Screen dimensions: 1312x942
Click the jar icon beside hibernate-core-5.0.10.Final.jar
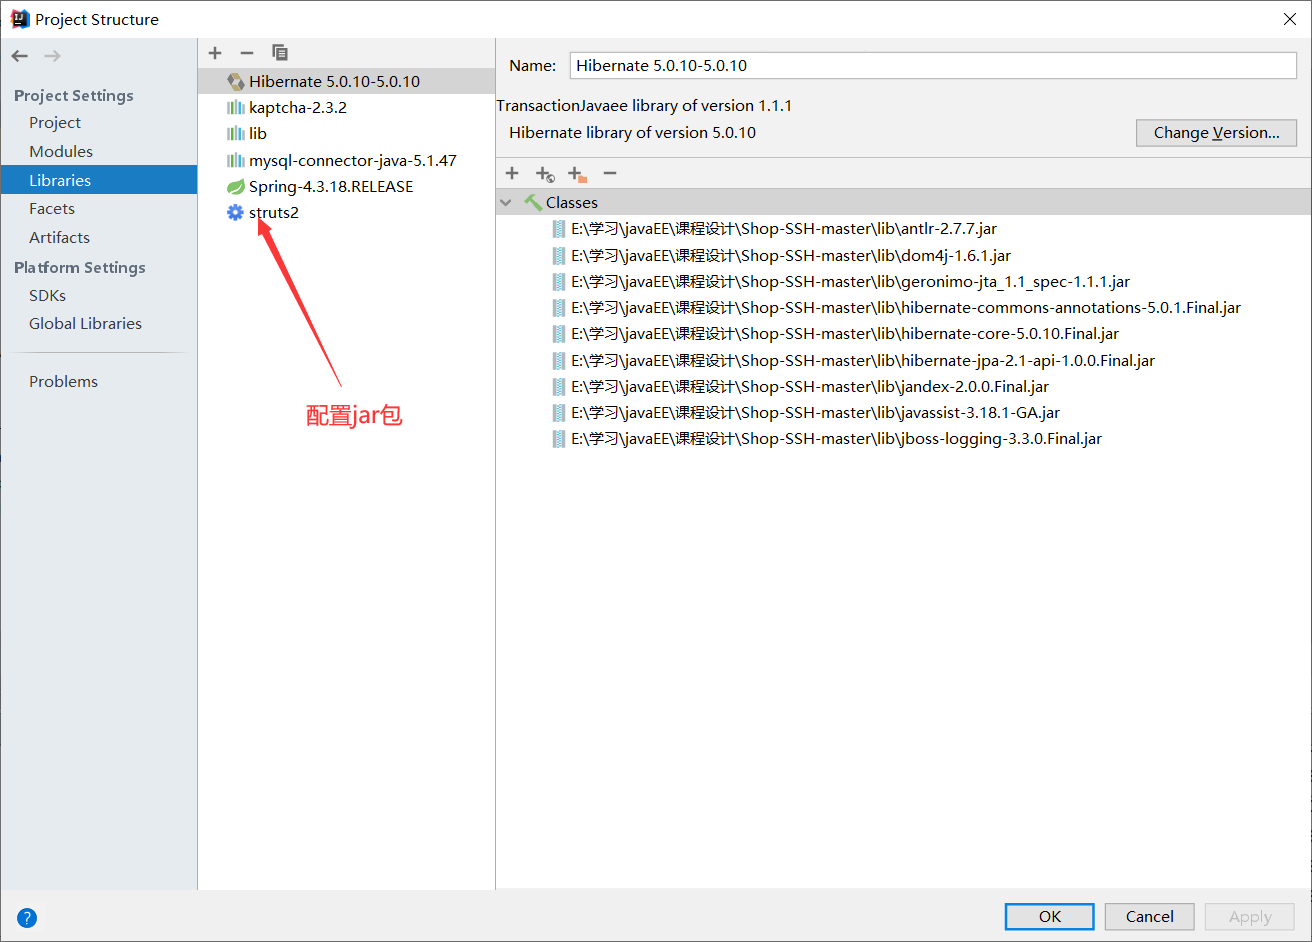559,334
